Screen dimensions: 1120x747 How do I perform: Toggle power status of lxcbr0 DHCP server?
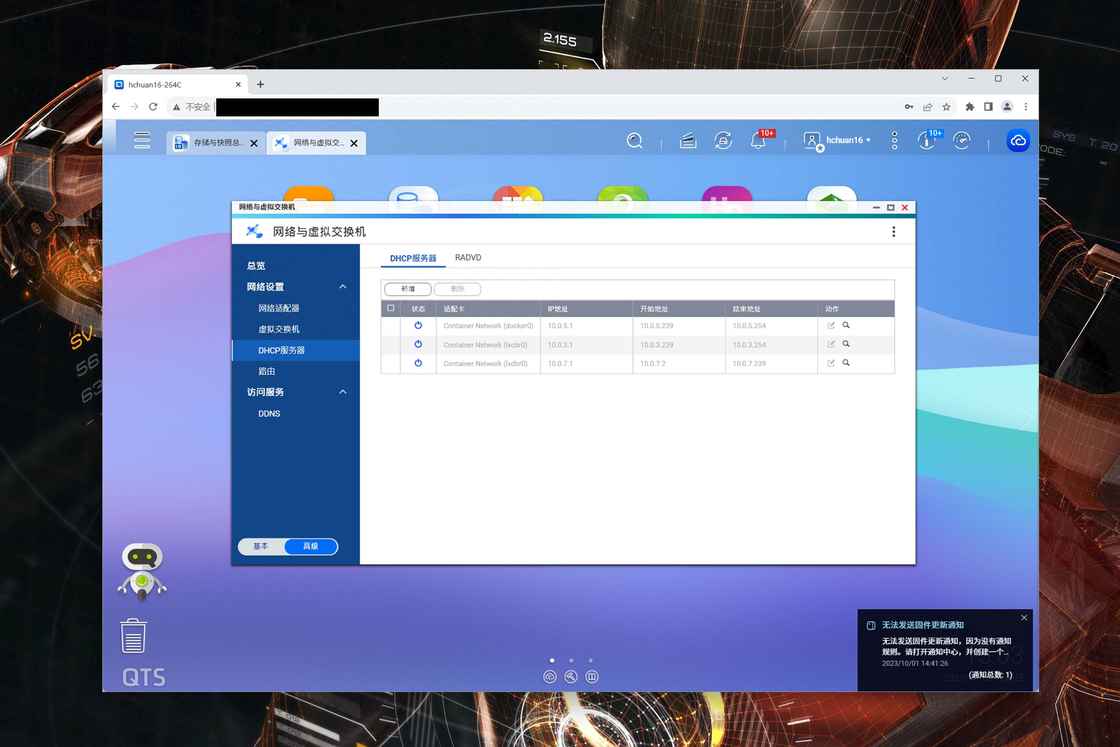(x=418, y=344)
